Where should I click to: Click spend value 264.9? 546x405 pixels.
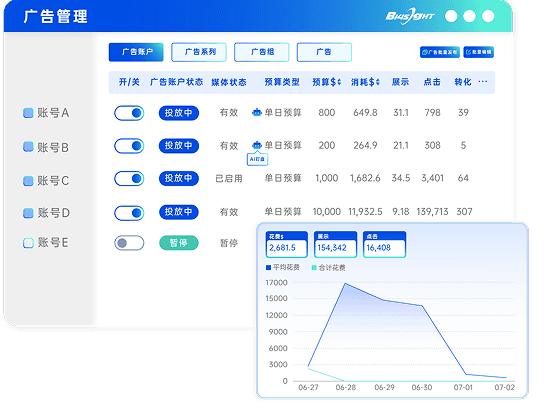pos(365,145)
